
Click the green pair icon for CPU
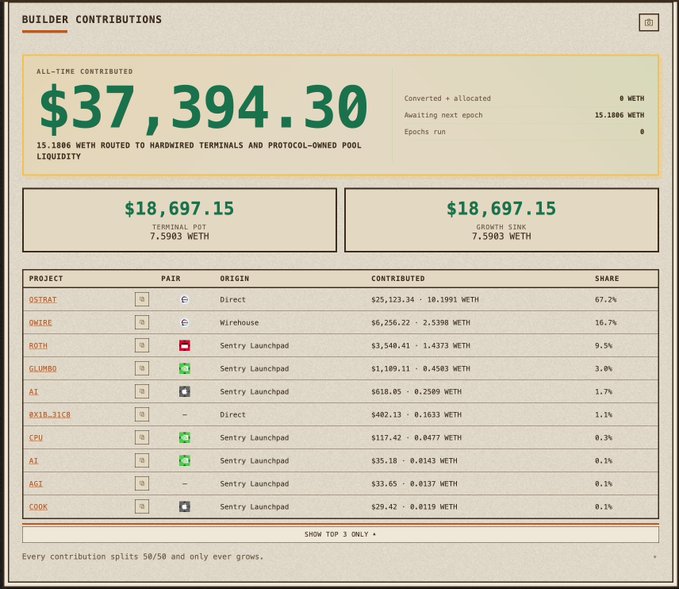click(184, 437)
